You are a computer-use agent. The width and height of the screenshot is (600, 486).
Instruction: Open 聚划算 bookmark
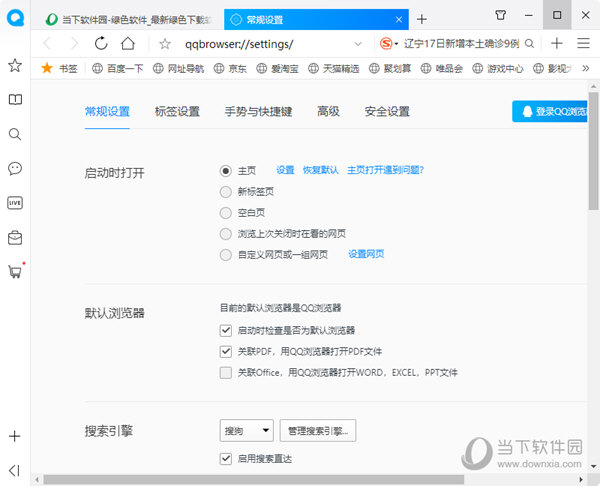point(390,68)
